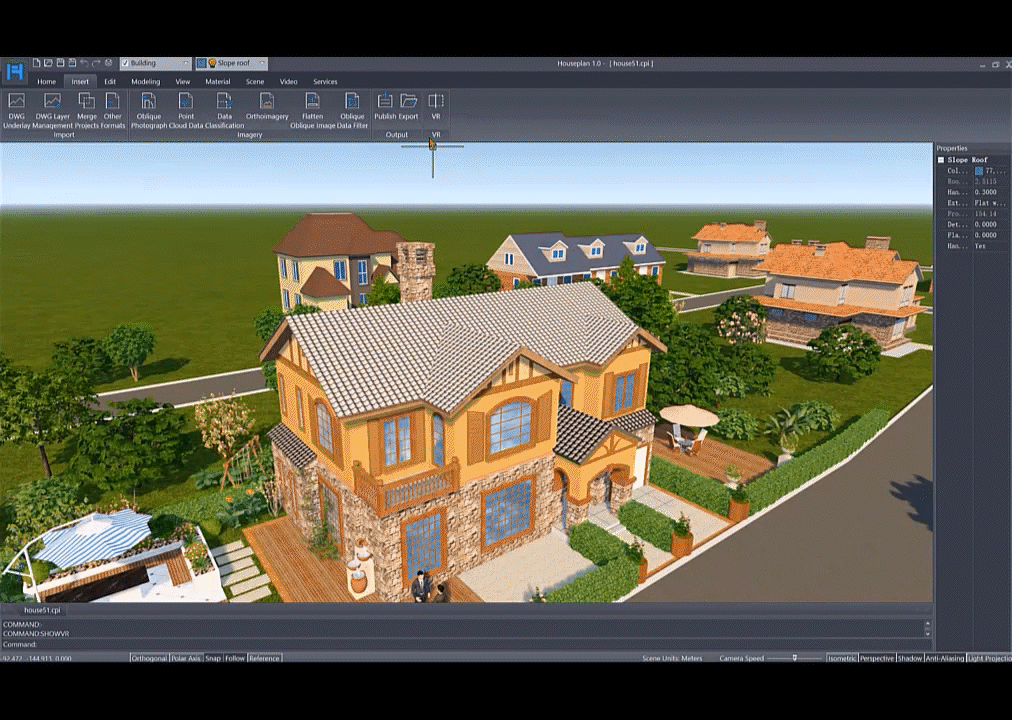Open DWG Layer Management tool
This screenshot has width=1012, height=720.
click(52, 101)
